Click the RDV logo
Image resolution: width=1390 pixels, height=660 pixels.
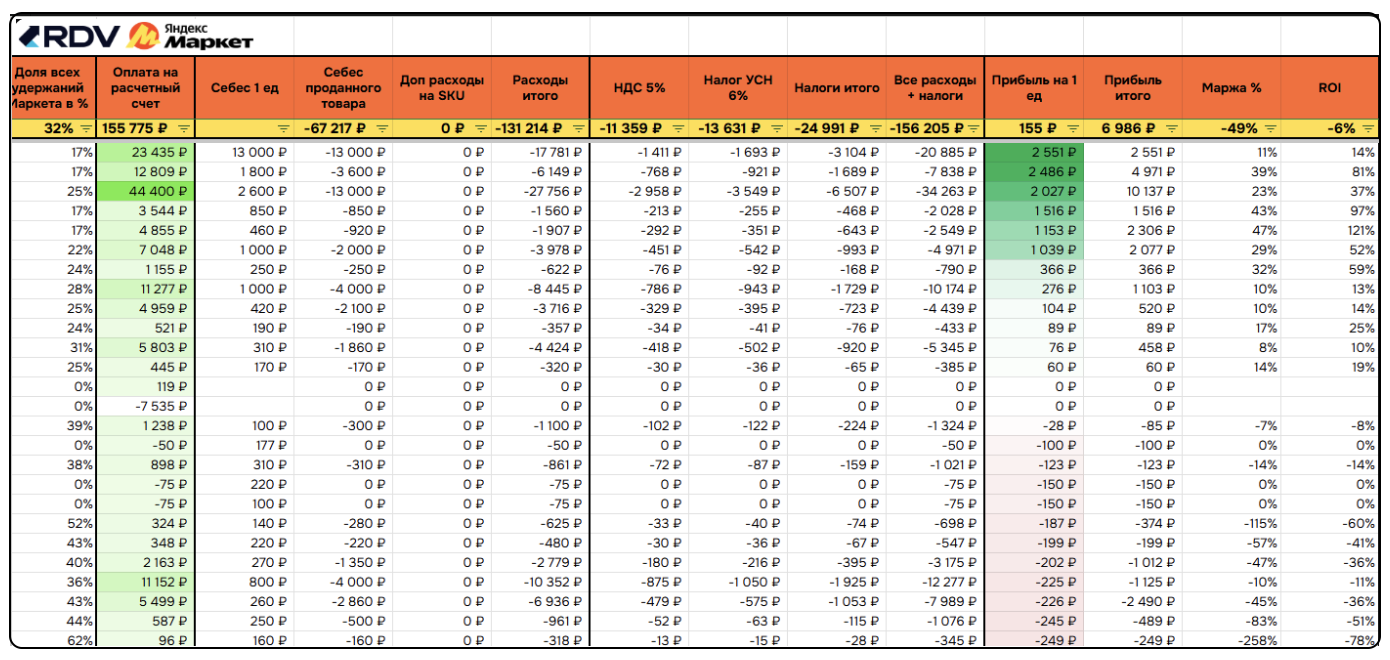coord(68,37)
